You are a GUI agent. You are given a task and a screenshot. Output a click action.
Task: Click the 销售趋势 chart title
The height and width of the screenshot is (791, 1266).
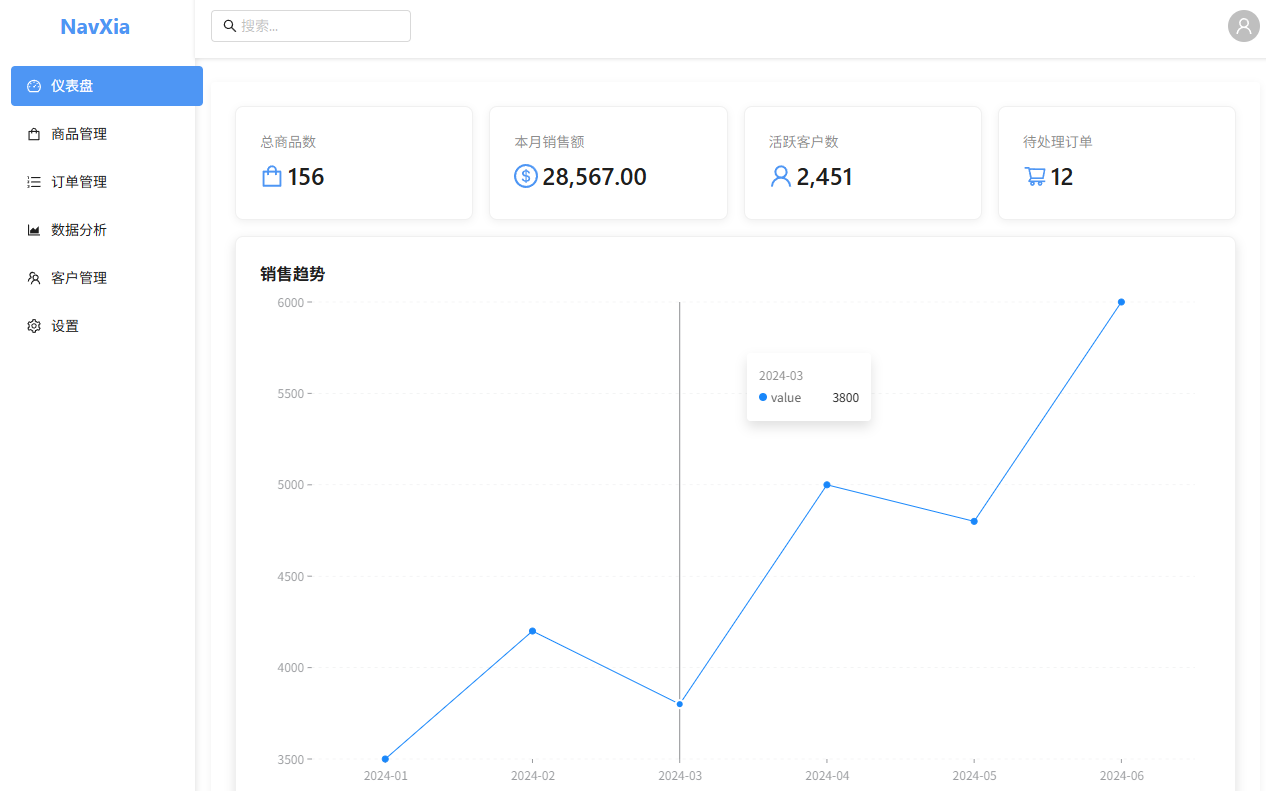[x=293, y=274]
